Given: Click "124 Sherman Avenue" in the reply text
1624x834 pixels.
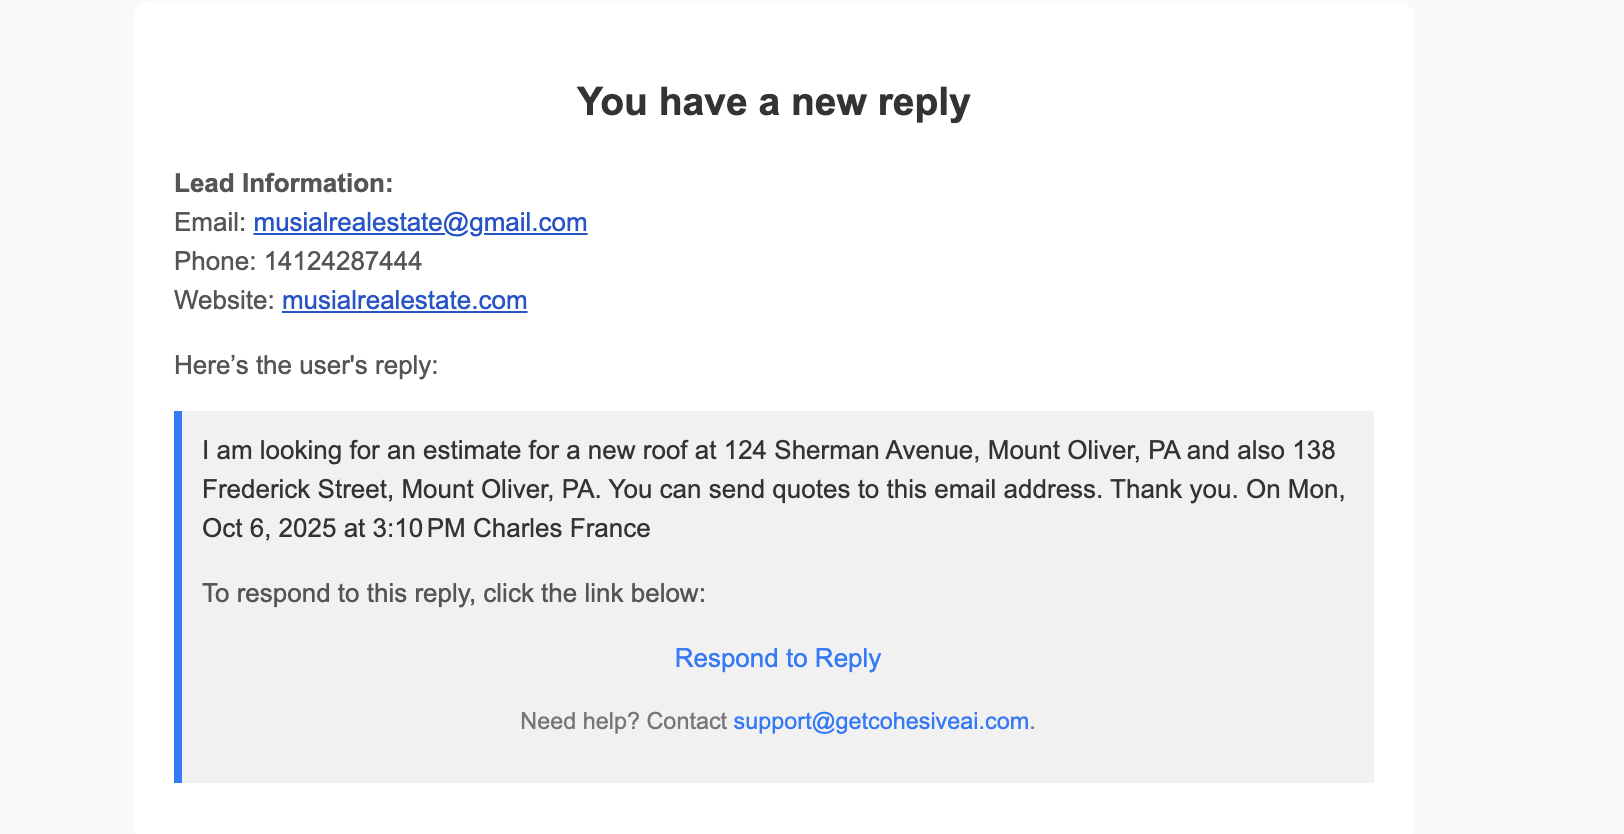Looking at the screenshot, I should (848, 450).
